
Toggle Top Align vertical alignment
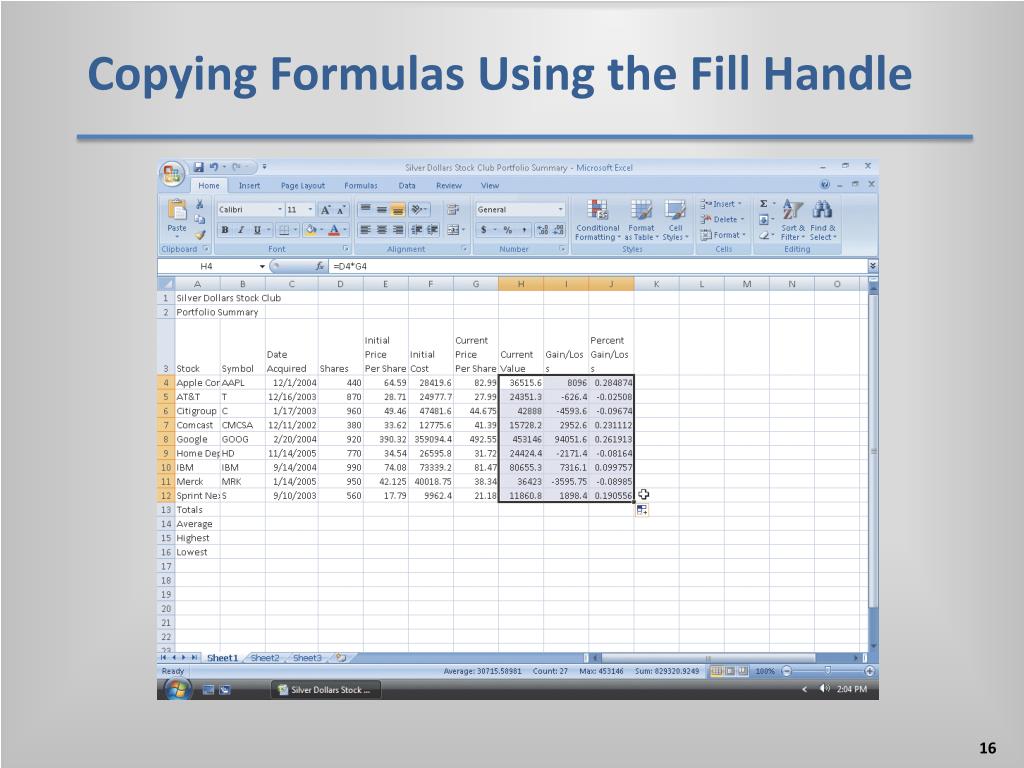(x=366, y=210)
